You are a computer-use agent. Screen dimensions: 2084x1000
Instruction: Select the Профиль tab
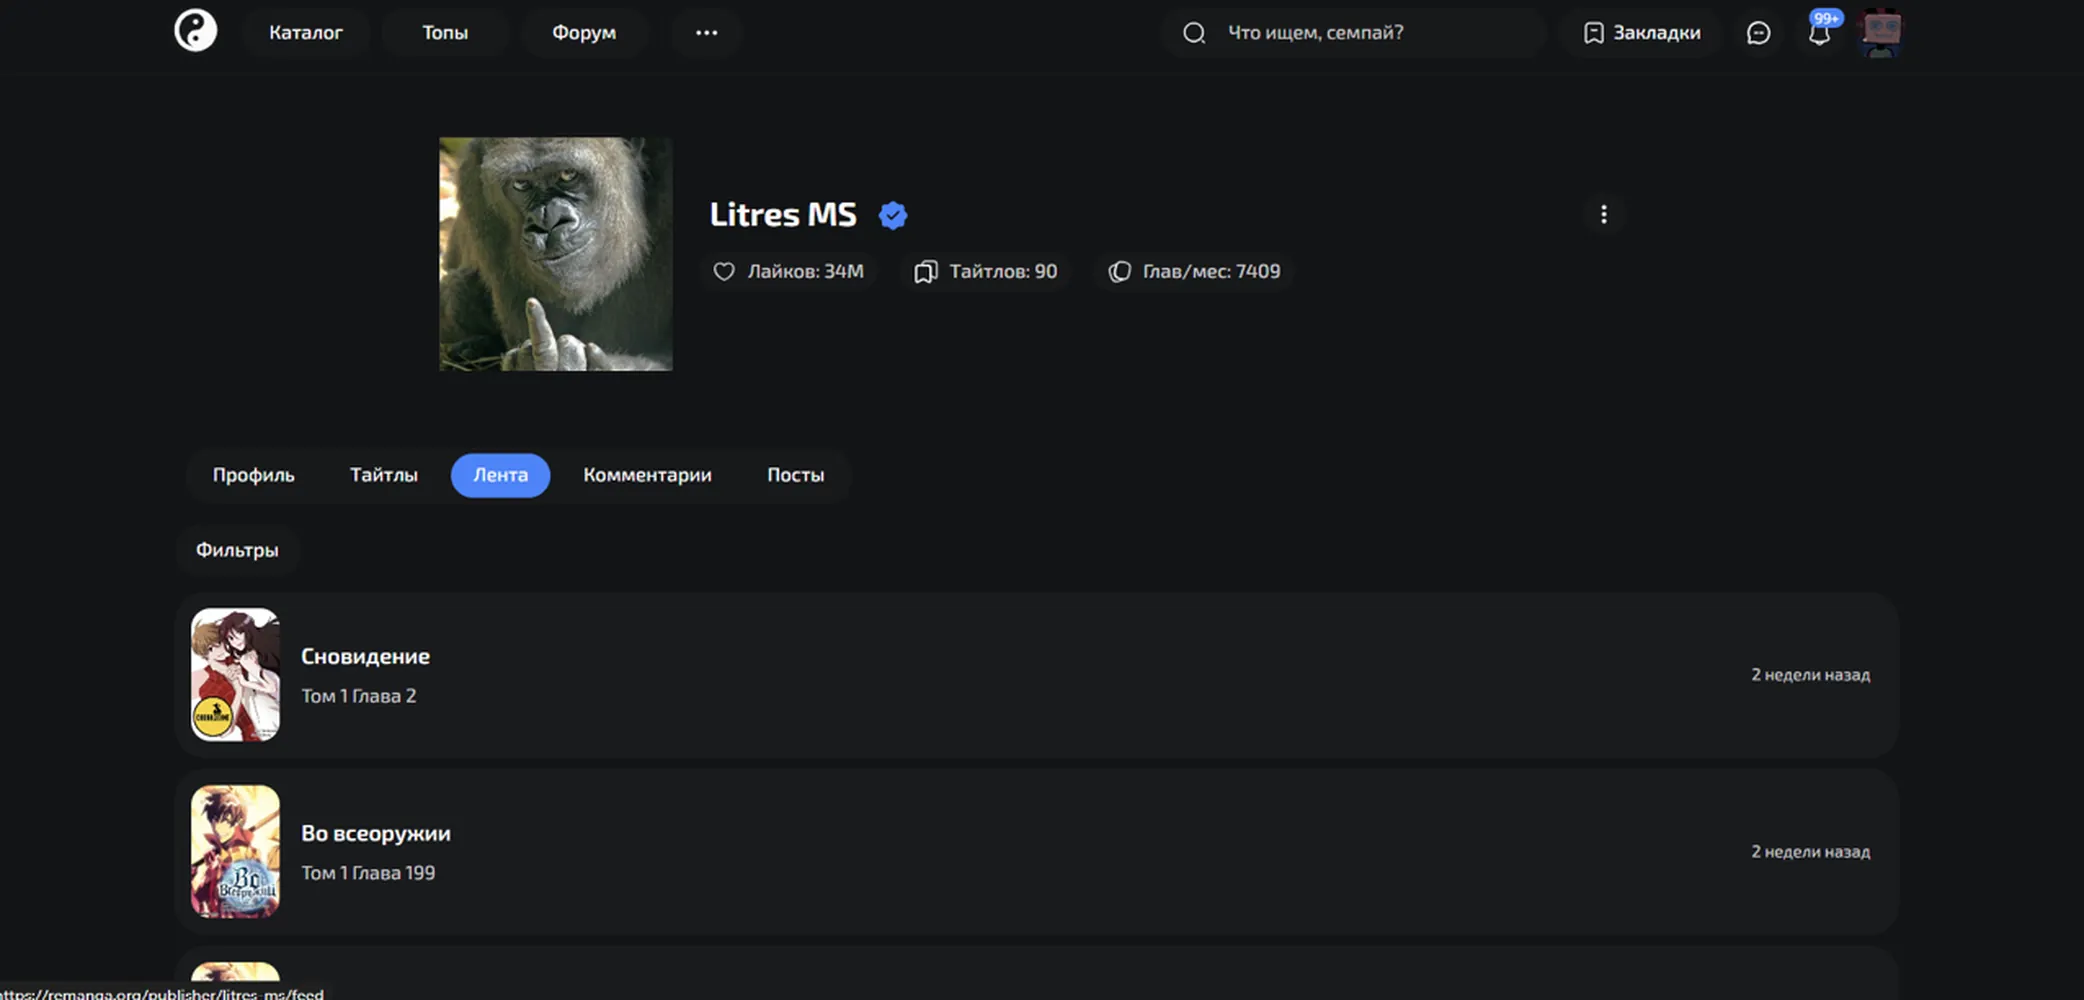point(253,475)
